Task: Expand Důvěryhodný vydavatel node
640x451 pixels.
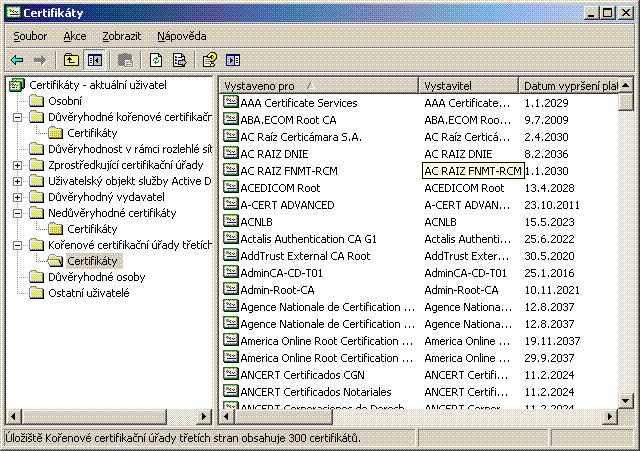Action: (18, 197)
